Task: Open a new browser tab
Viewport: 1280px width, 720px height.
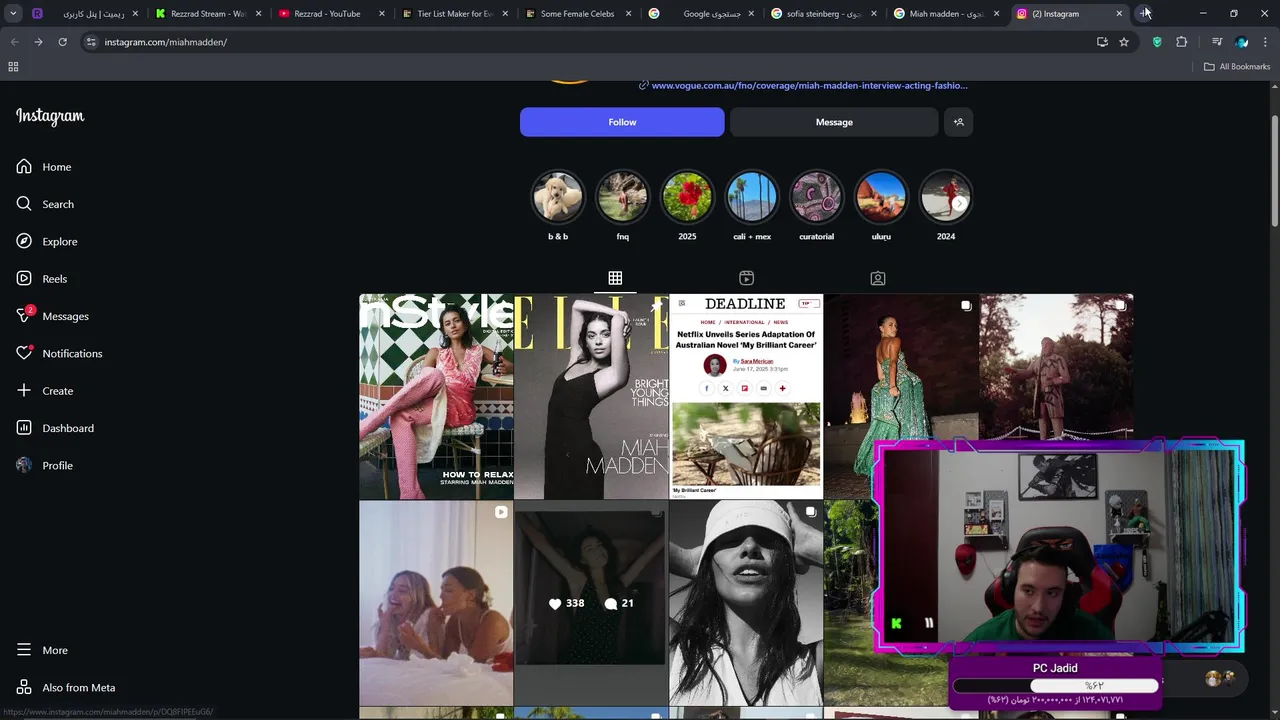Action: pos(1144,14)
